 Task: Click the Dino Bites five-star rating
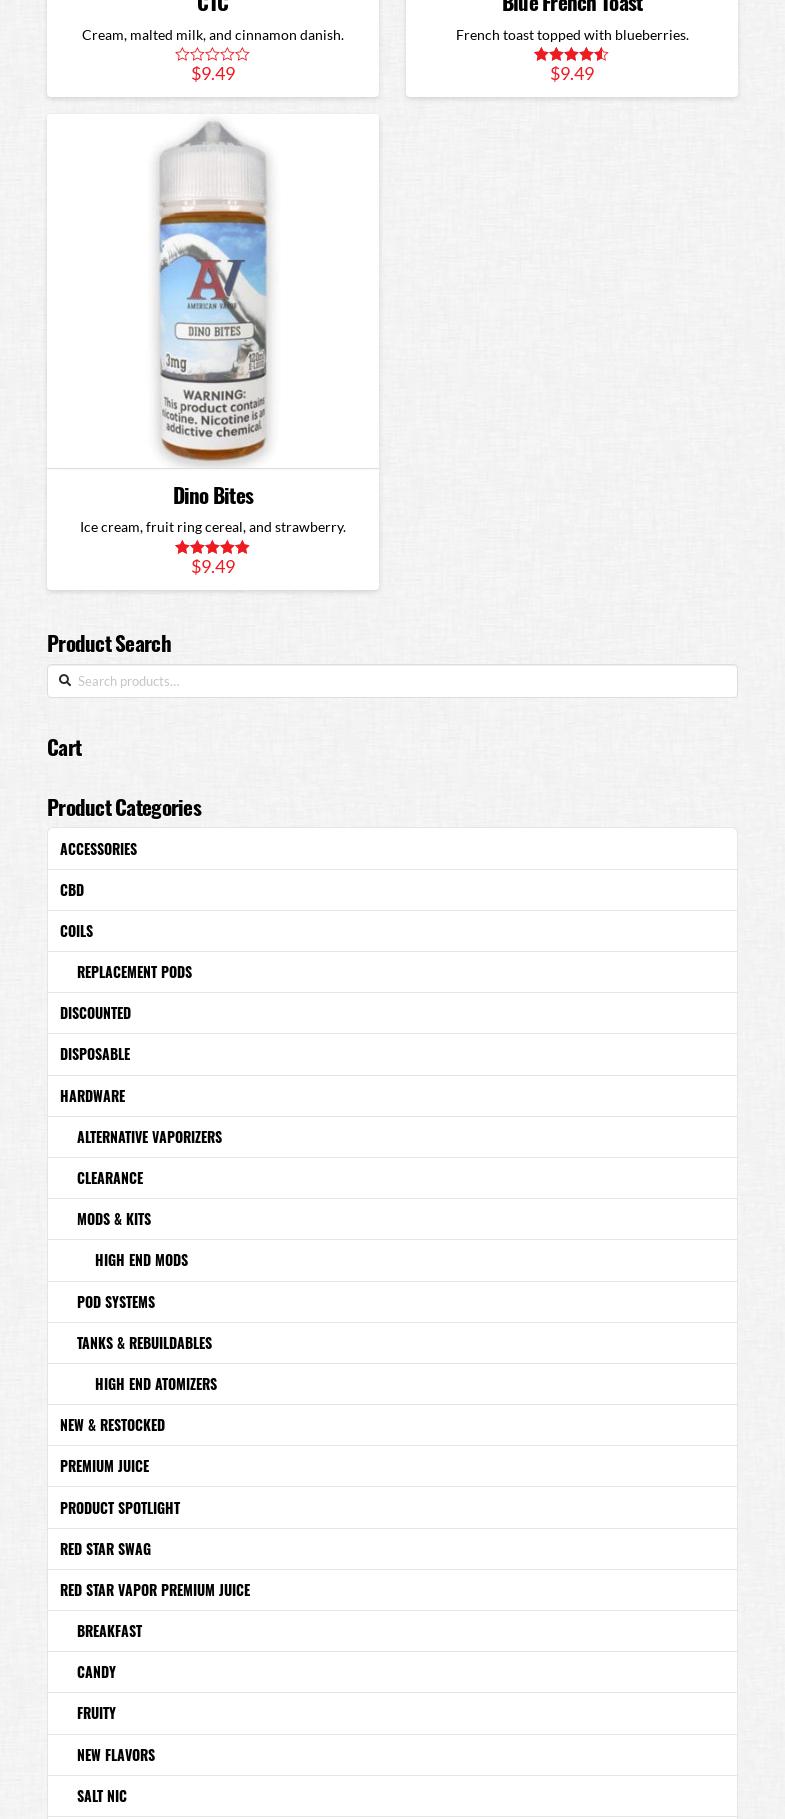tap(212, 547)
